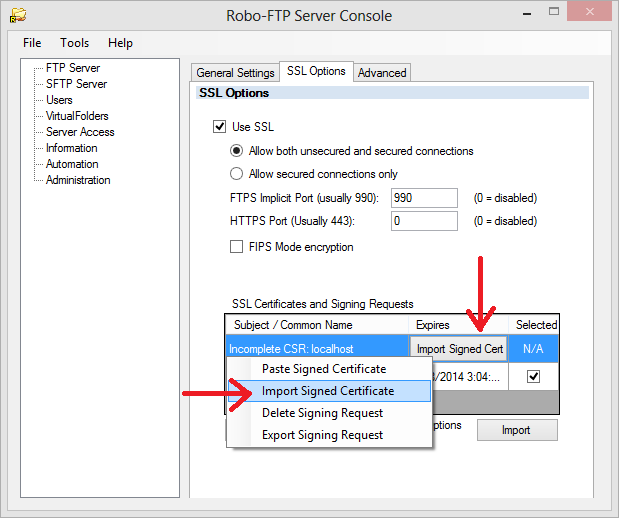Select Allow both unsecured and secured connections
This screenshot has width=619, height=518.
coord(236,151)
